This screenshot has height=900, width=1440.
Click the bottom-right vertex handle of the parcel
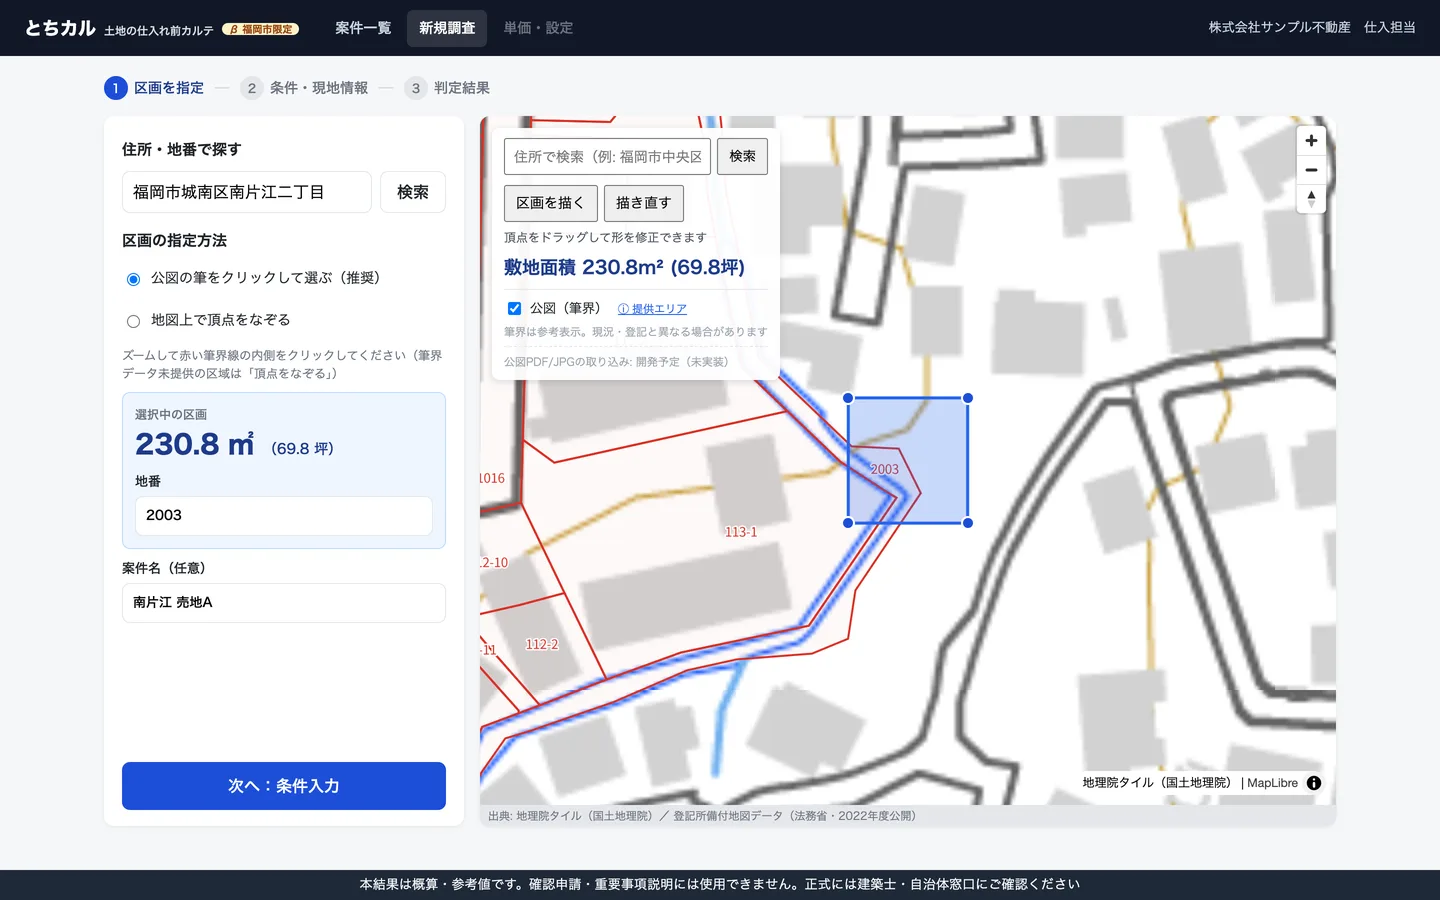[968, 523]
